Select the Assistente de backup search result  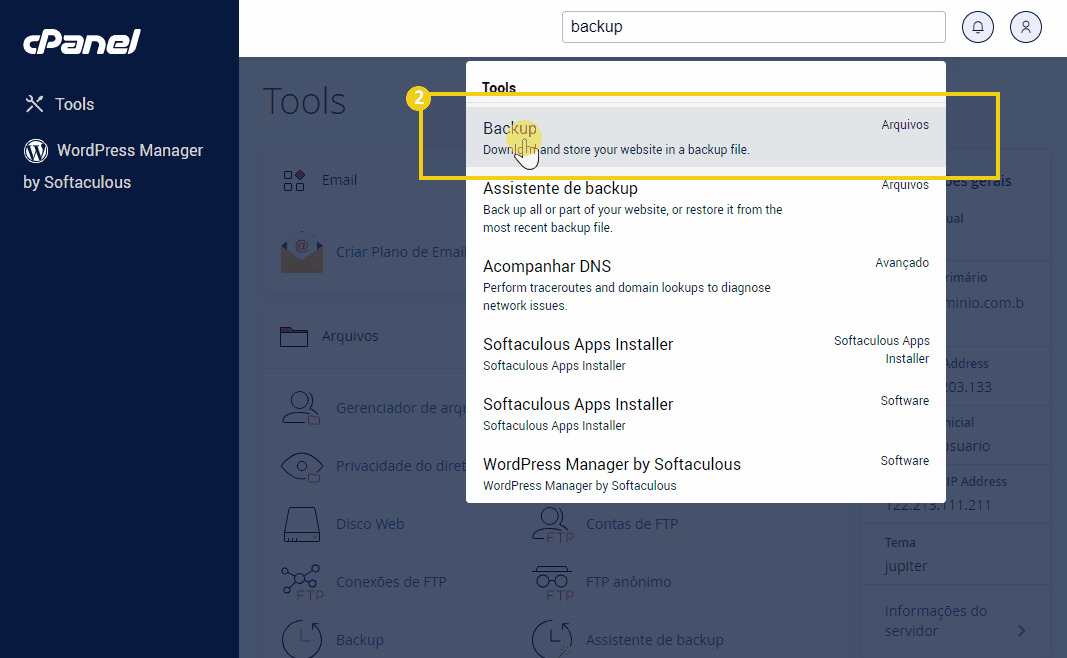pos(706,207)
